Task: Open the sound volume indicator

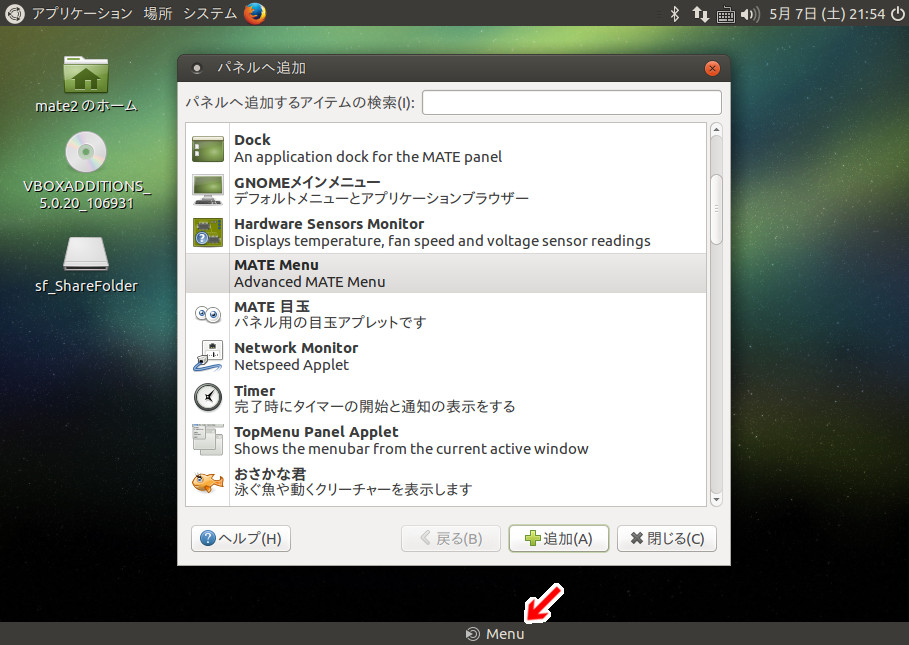Action: (750, 14)
